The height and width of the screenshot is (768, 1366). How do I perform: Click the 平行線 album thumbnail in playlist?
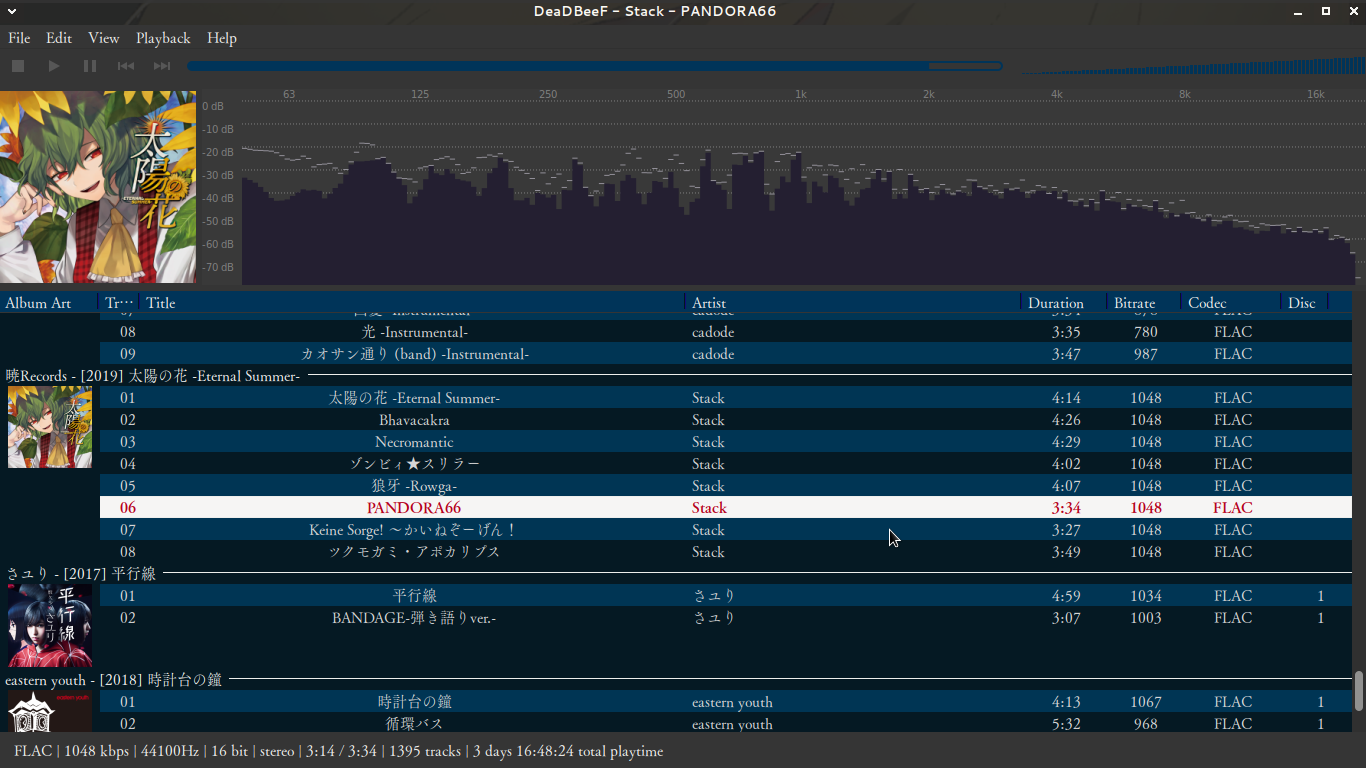[x=50, y=625]
